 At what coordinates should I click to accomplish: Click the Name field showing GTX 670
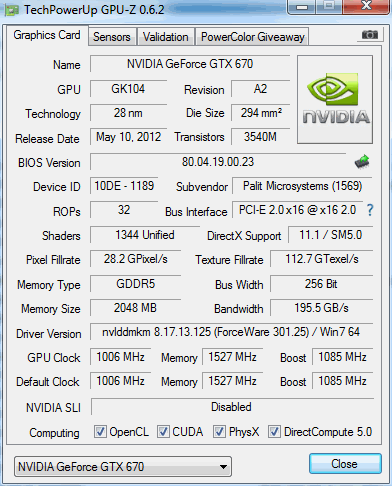190,64
